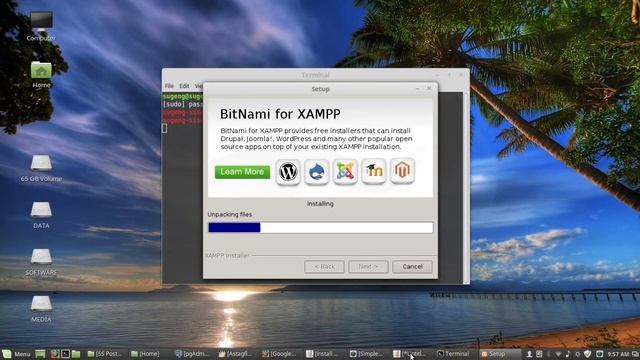Open the network wifi tray icon
Image resolution: width=640 pixels, height=360 pixels.
click(558, 354)
